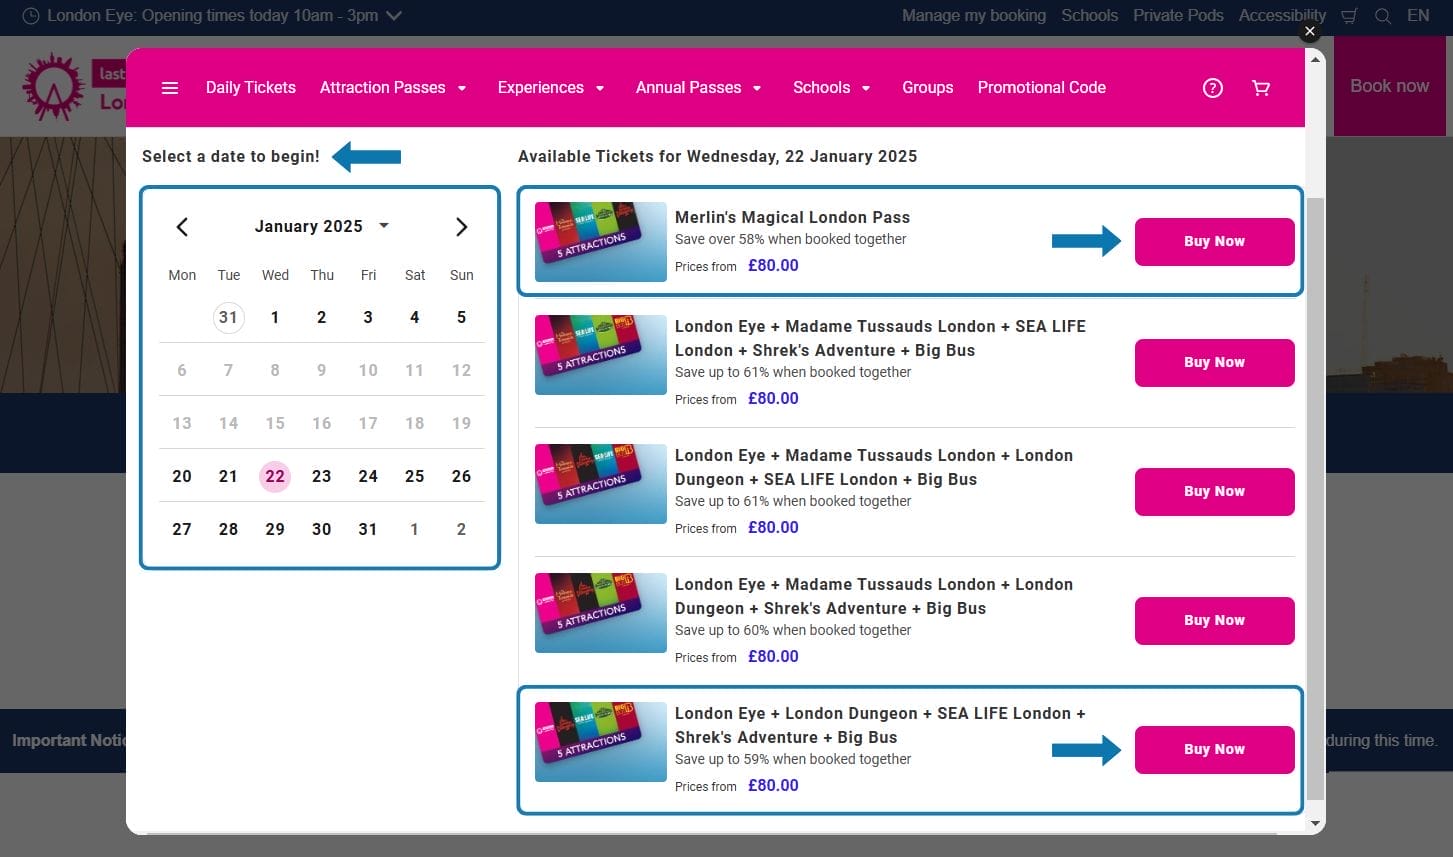The image size is (1453, 857).
Task: Click the Merlin's Magical London Pass thumbnail
Action: [x=600, y=242]
